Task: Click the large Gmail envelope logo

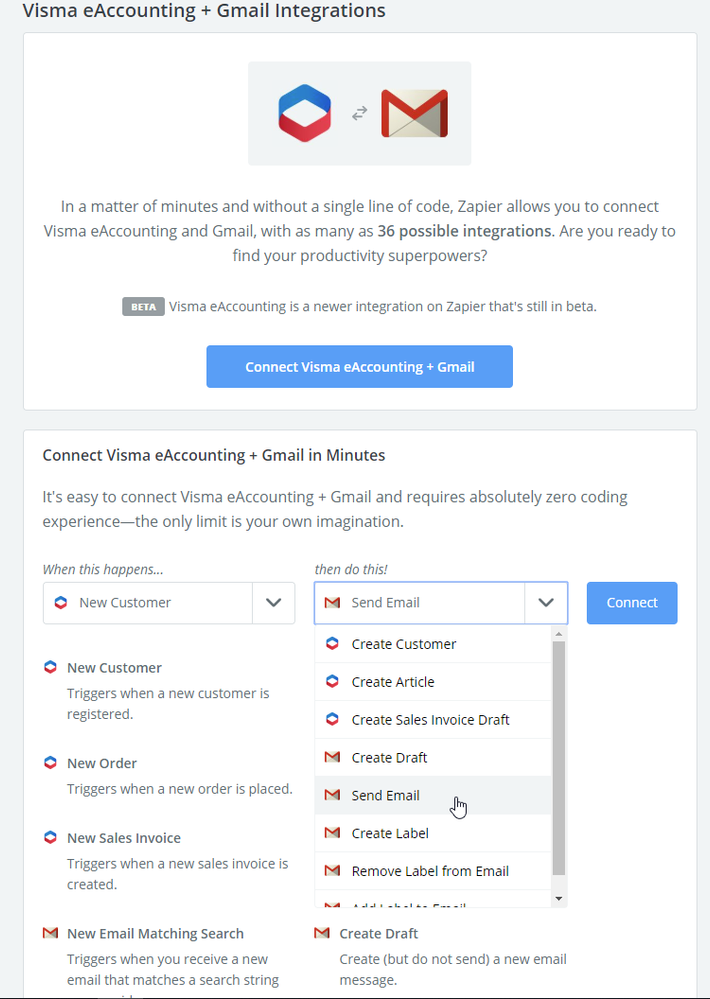Action: pyautogui.click(x=414, y=114)
